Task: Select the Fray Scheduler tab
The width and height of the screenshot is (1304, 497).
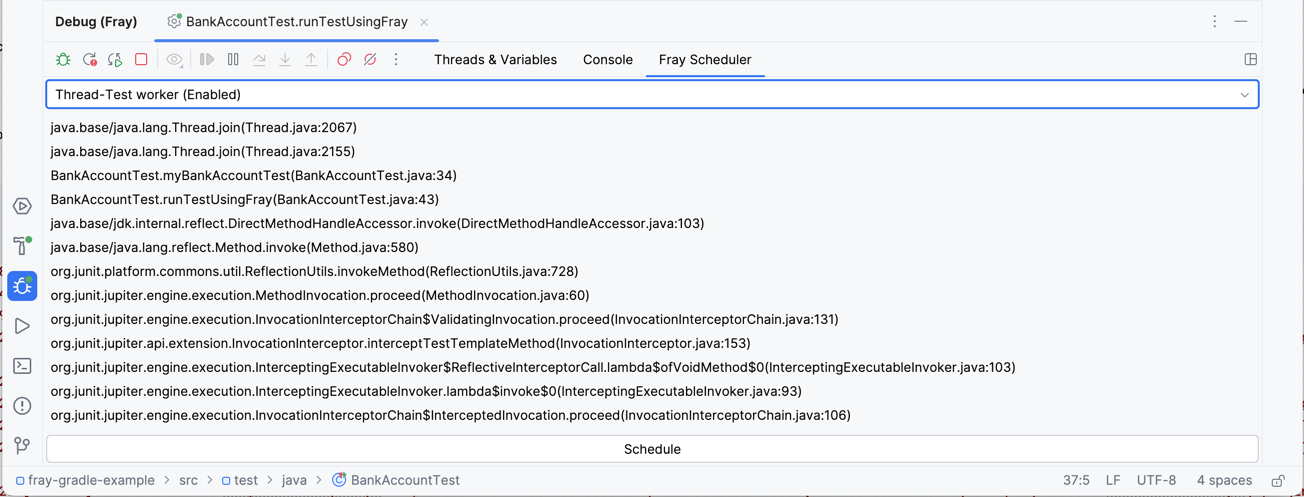Action: [705, 60]
